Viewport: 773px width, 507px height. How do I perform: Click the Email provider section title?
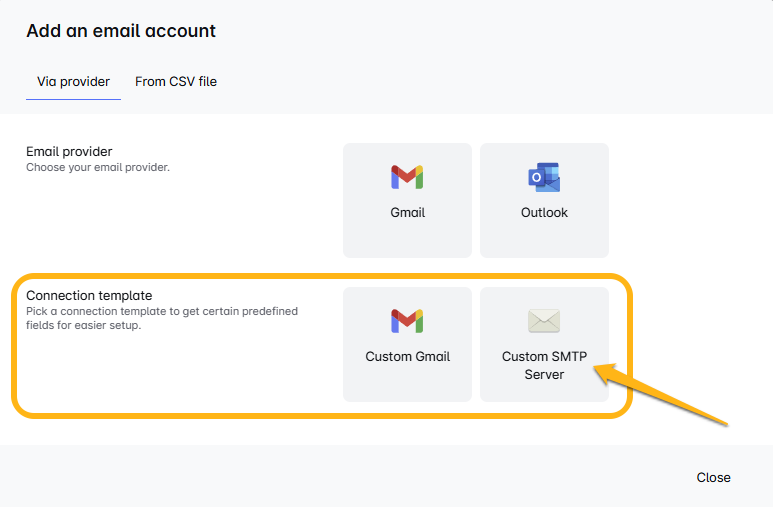(69, 151)
